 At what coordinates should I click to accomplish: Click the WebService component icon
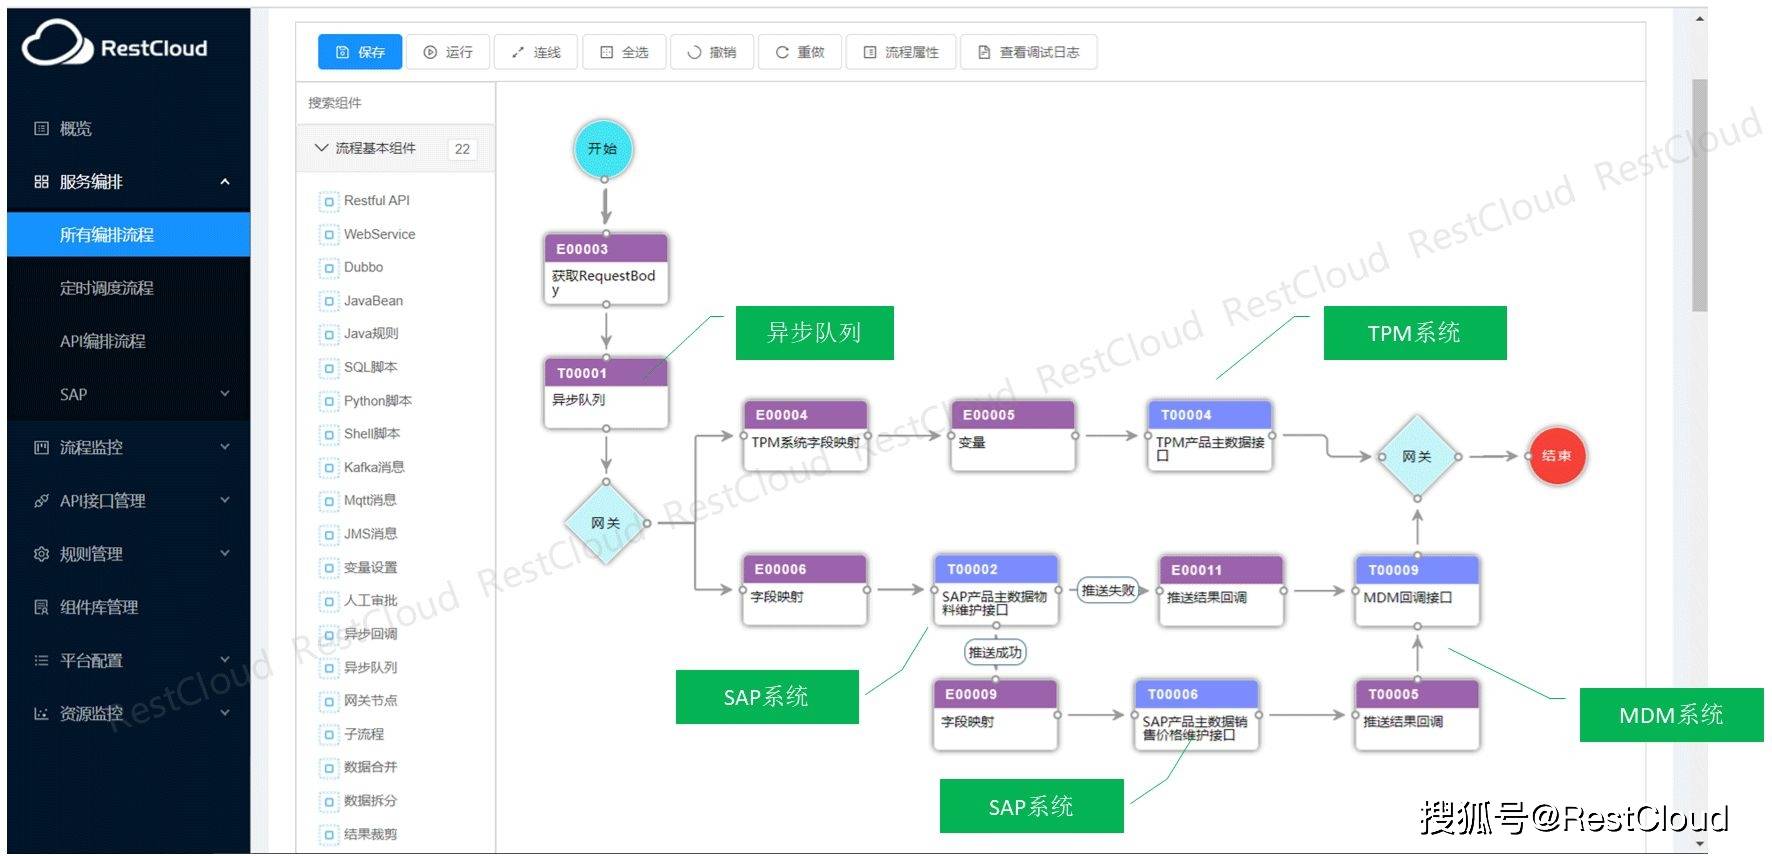pyautogui.click(x=329, y=235)
